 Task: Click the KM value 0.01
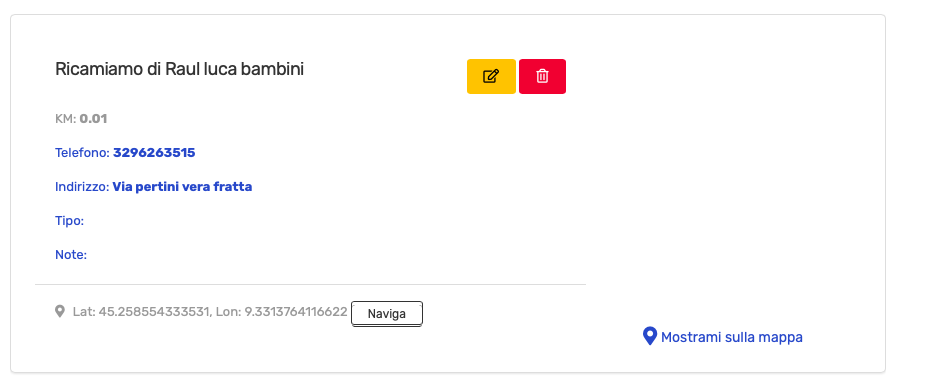93,119
